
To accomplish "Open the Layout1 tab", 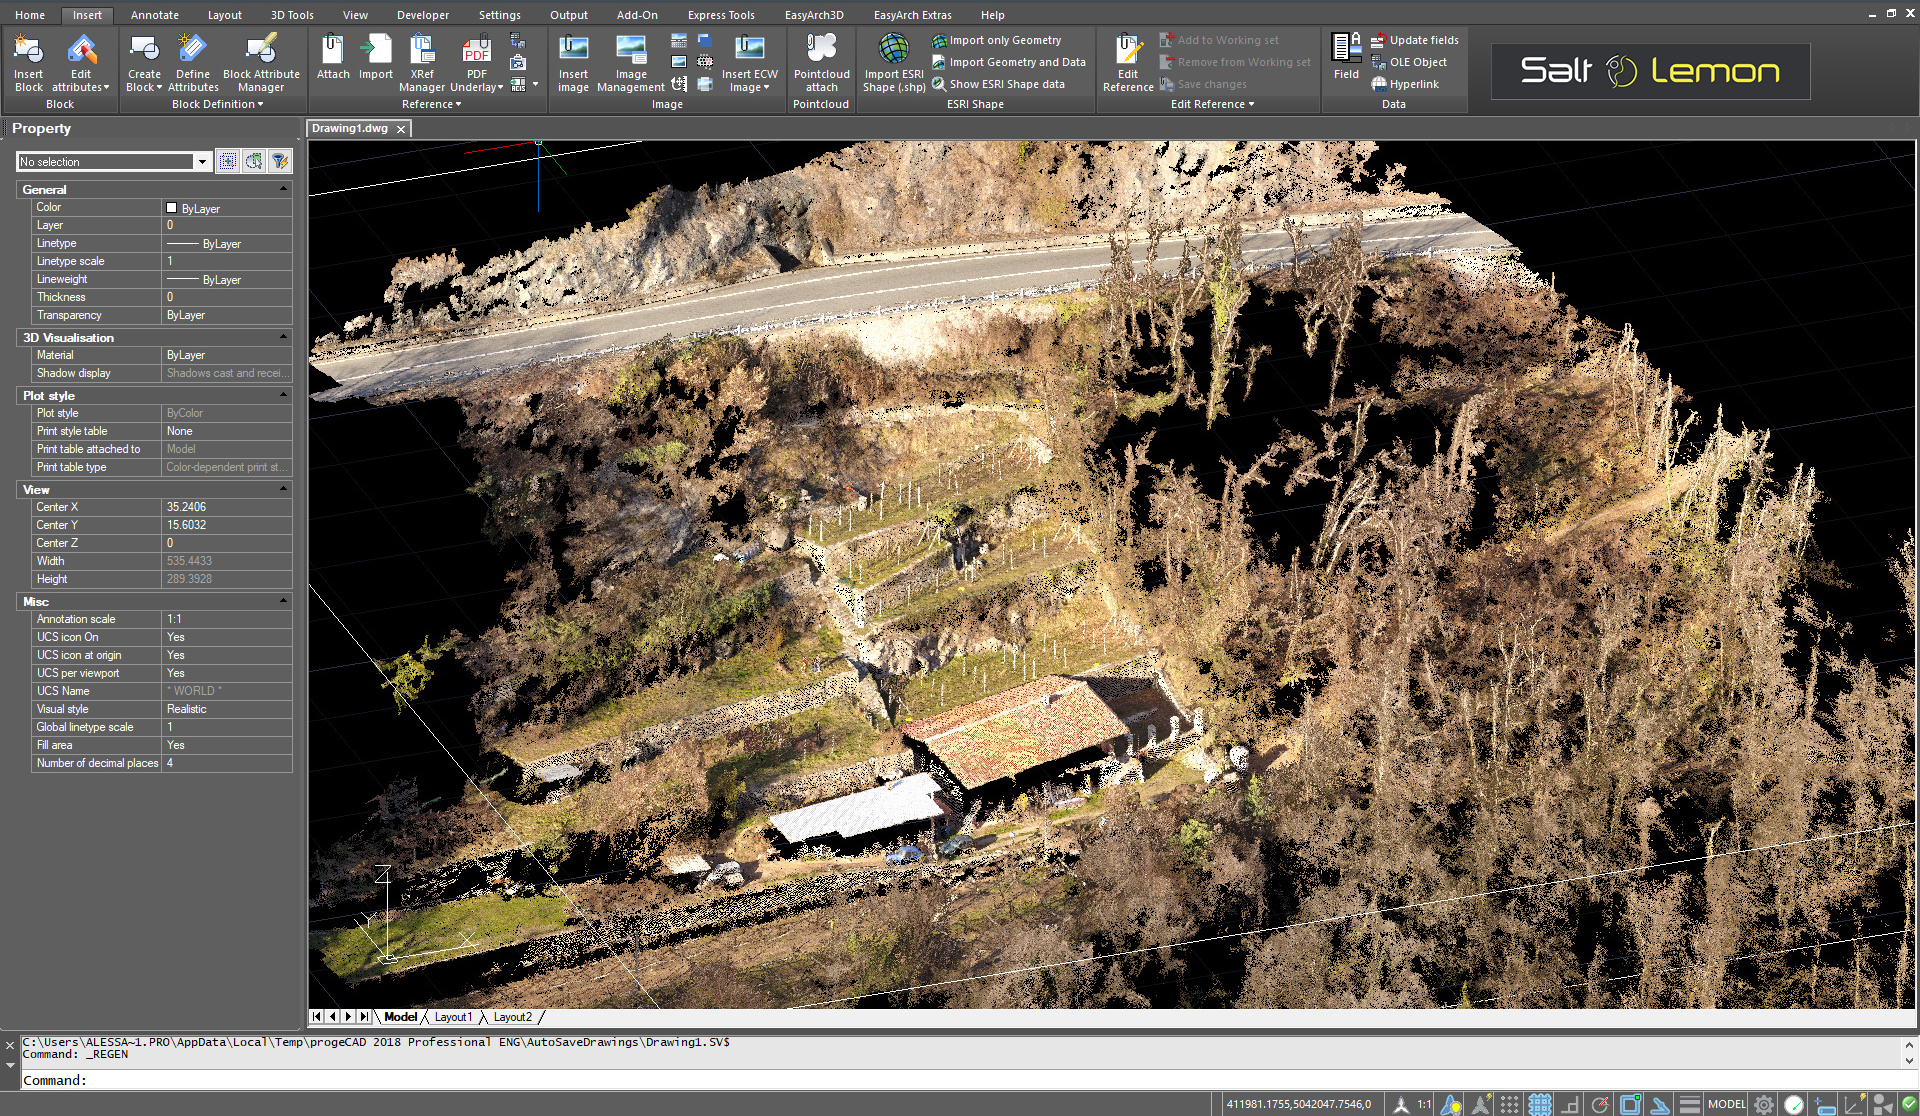I will (453, 1017).
